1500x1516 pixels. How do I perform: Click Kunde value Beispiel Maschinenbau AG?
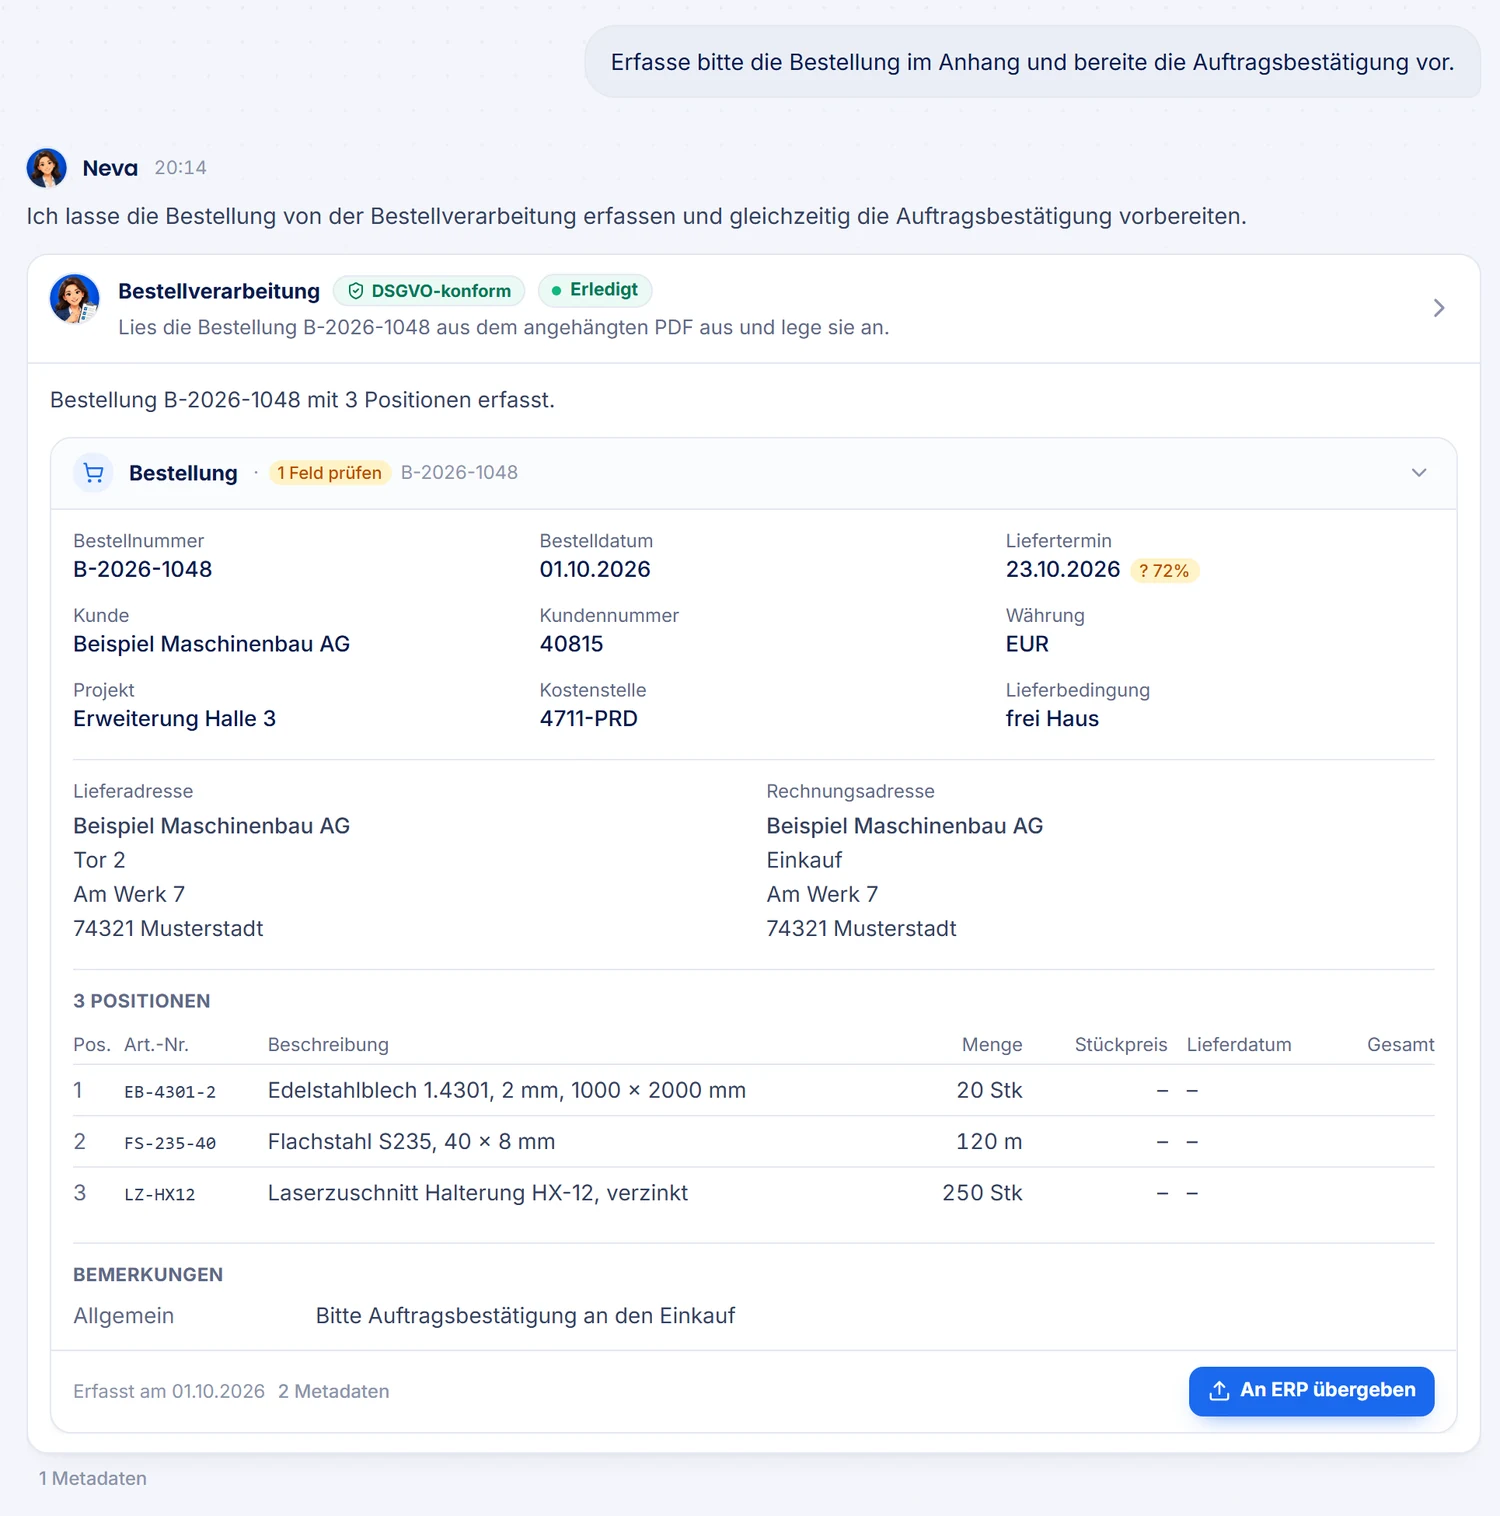click(212, 644)
